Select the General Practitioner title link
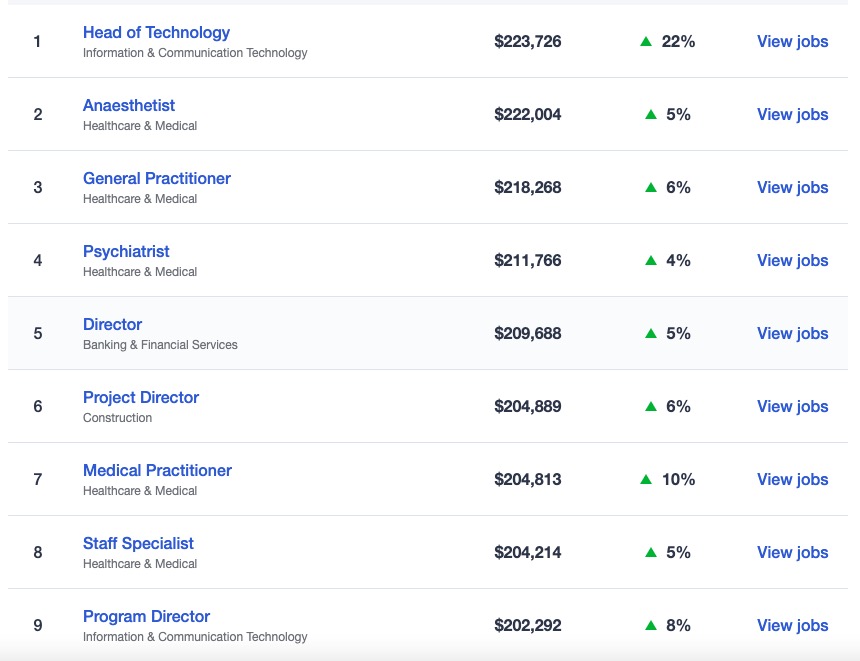860x661 pixels. (x=157, y=178)
